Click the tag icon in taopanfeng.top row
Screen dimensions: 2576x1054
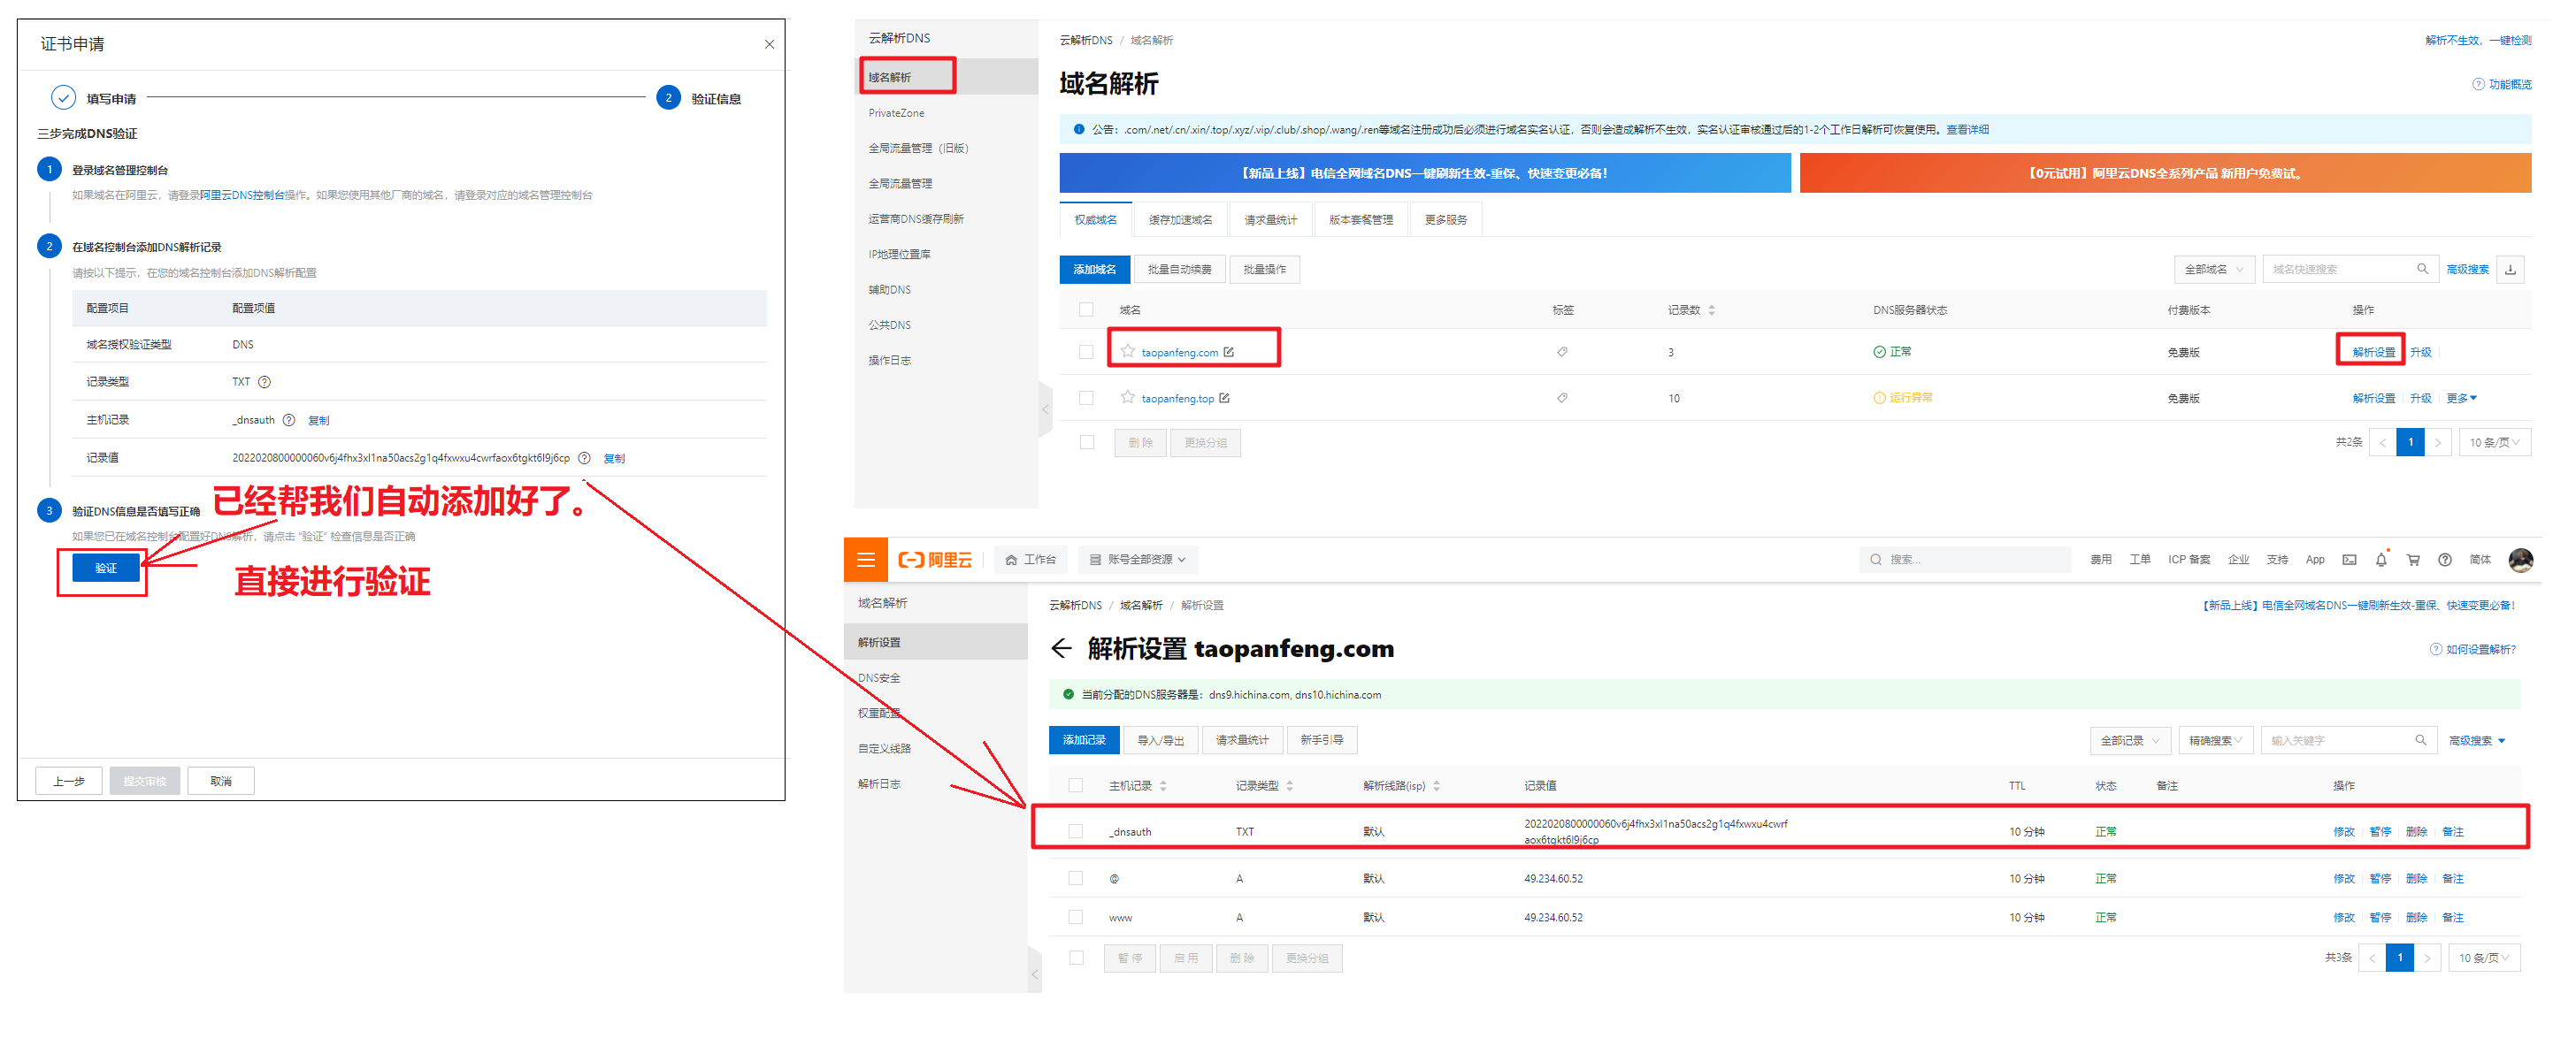pos(1562,398)
